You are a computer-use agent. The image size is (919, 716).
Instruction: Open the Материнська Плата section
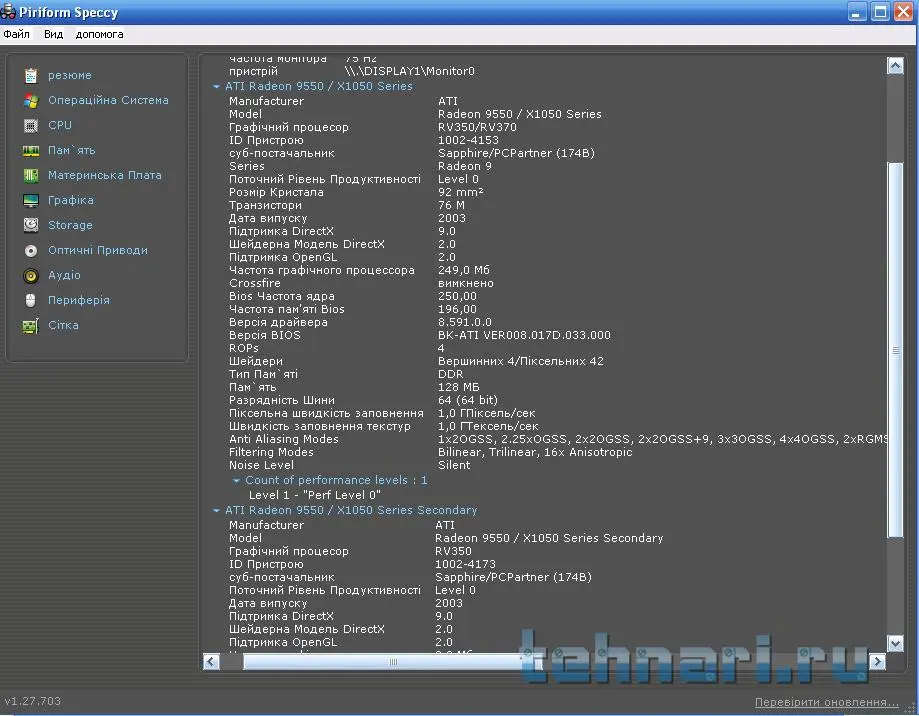tap(105, 175)
